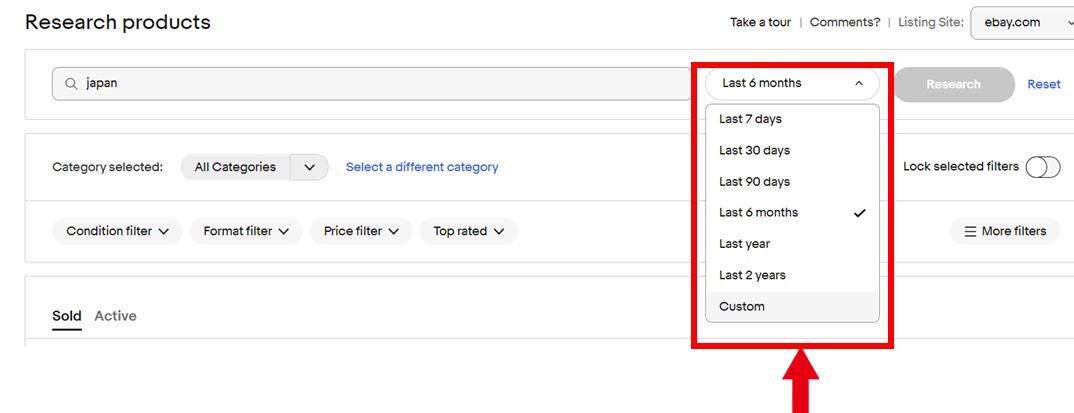The height and width of the screenshot is (413, 1074).
Task: Toggle the Lock selected filters switch
Action: click(x=1042, y=167)
